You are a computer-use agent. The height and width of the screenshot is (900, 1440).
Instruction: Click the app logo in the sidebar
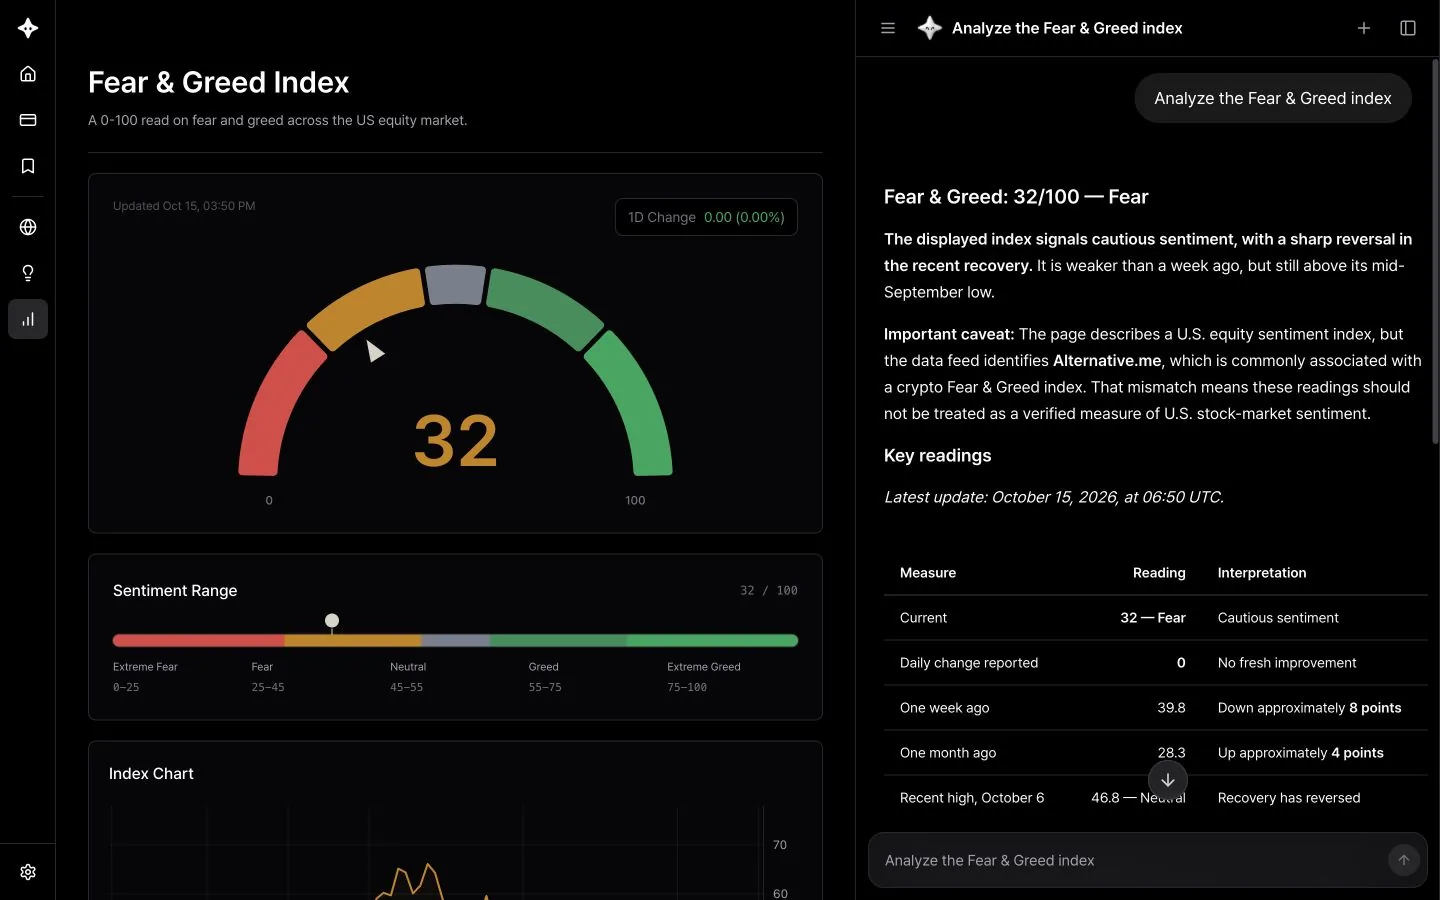[x=28, y=28]
